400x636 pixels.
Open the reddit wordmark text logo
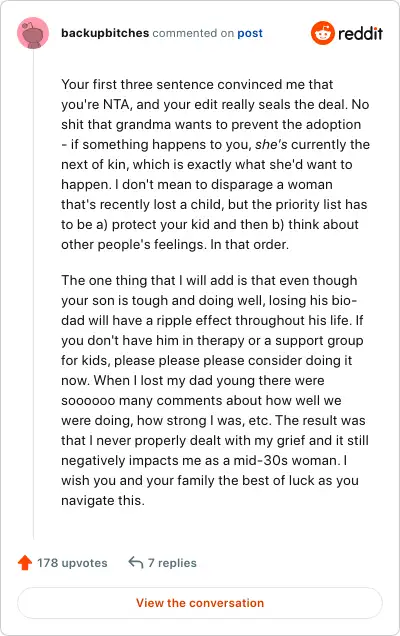(x=360, y=33)
